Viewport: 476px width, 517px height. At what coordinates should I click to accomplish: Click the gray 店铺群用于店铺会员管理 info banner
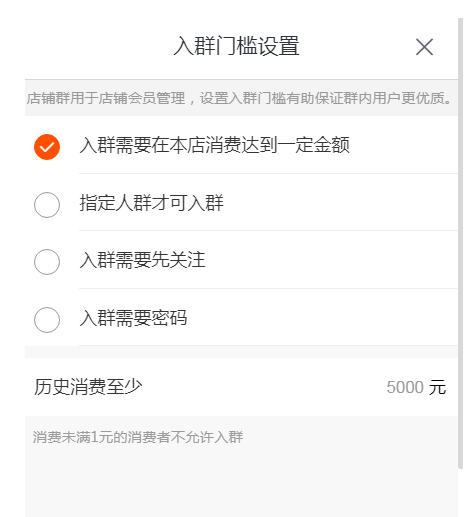pyautogui.click(x=241, y=98)
